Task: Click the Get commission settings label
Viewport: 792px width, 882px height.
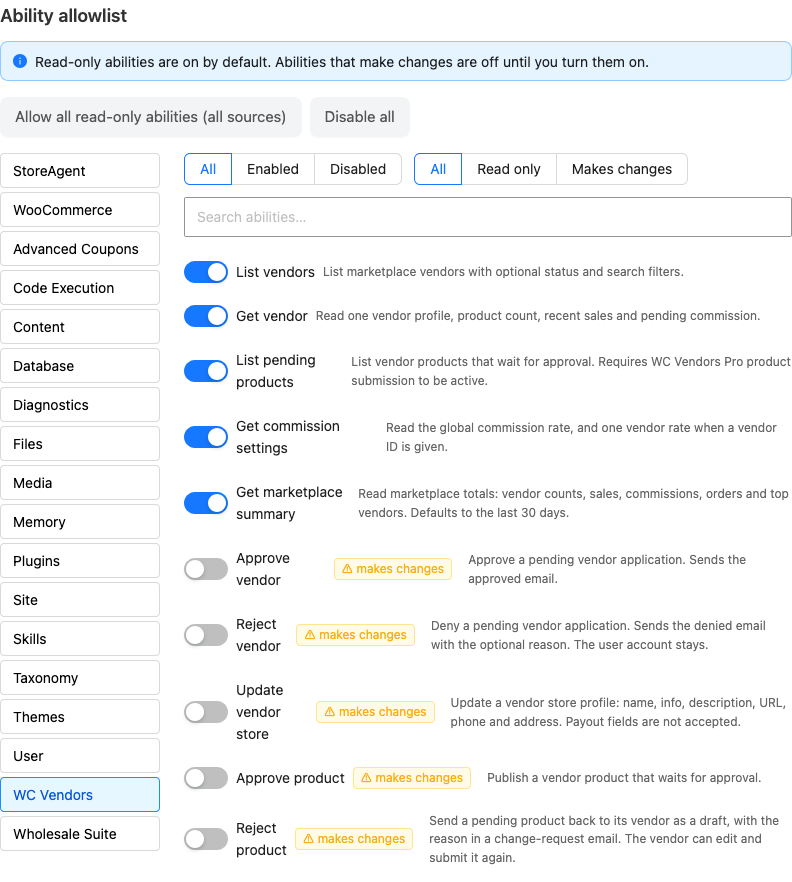Action: point(288,437)
